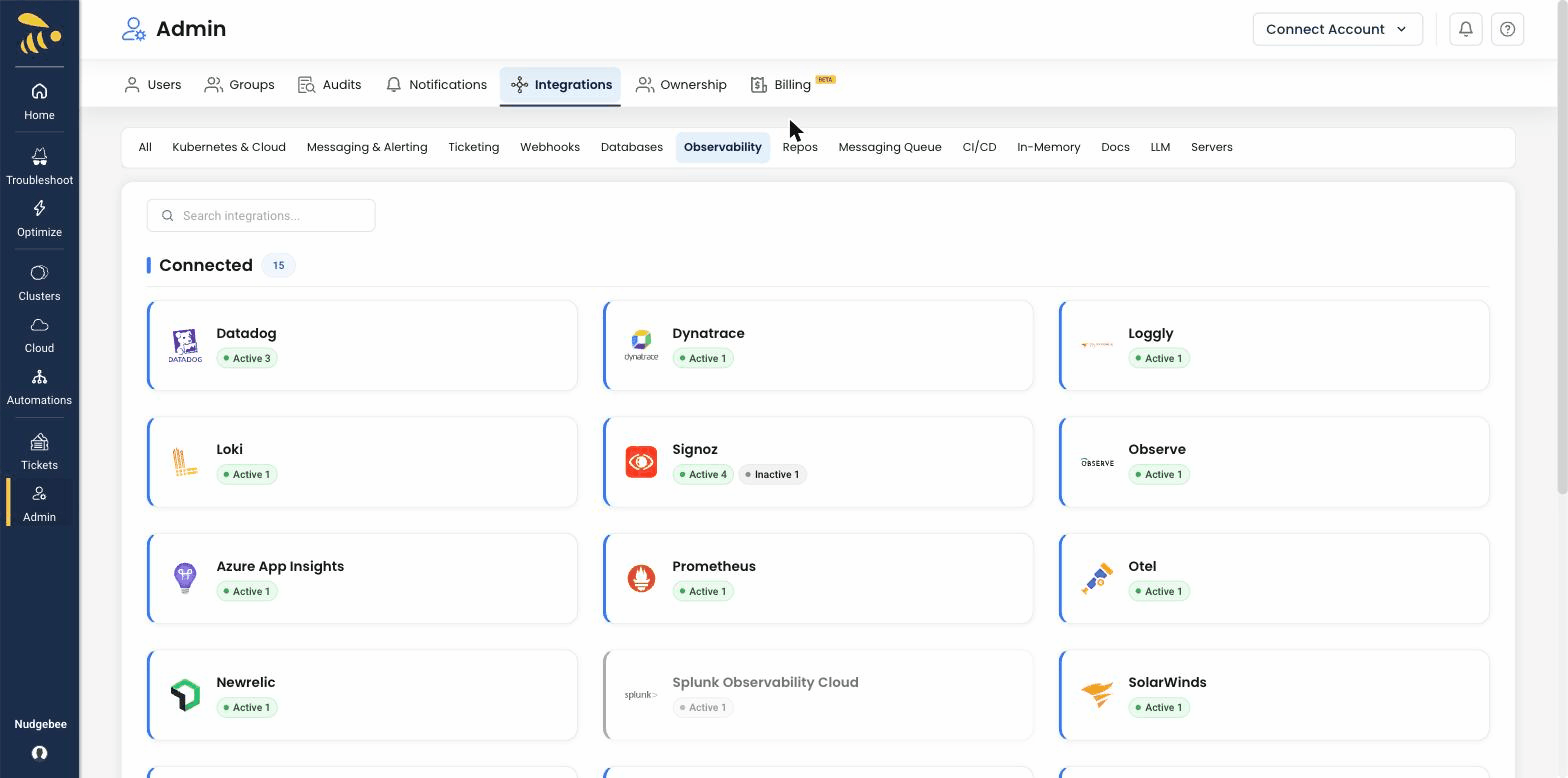This screenshot has width=1568, height=778.
Task: Click the Splunk logo icon
Action: tap(641, 695)
